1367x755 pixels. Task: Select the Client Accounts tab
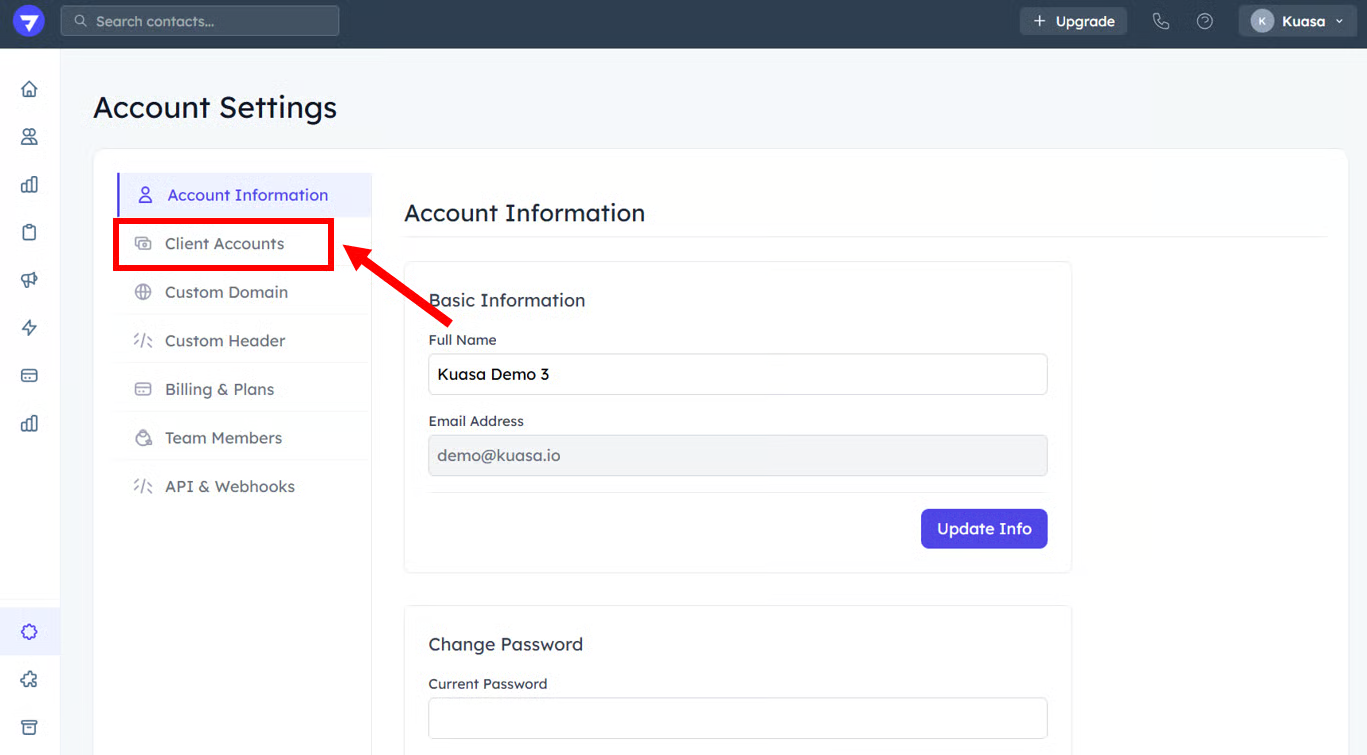(x=224, y=244)
